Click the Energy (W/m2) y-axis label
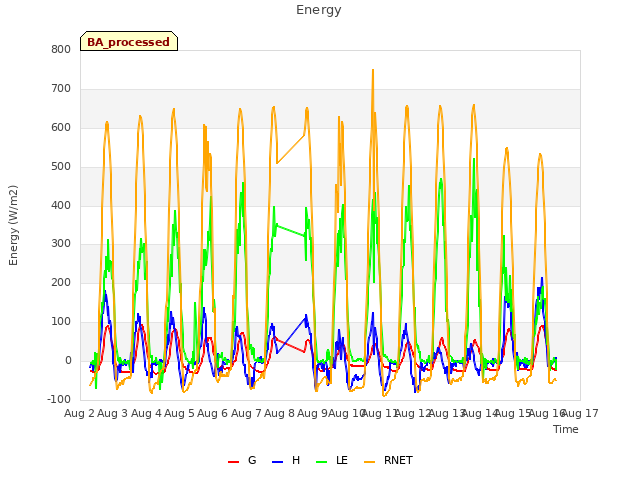The height and width of the screenshot is (480, 640). (x=13, y=225)
